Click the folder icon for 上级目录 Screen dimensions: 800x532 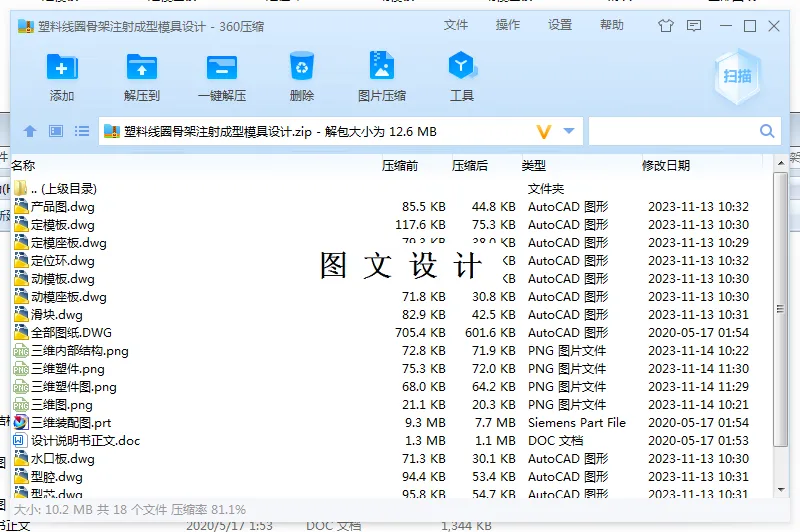click(x=20, y=188)
